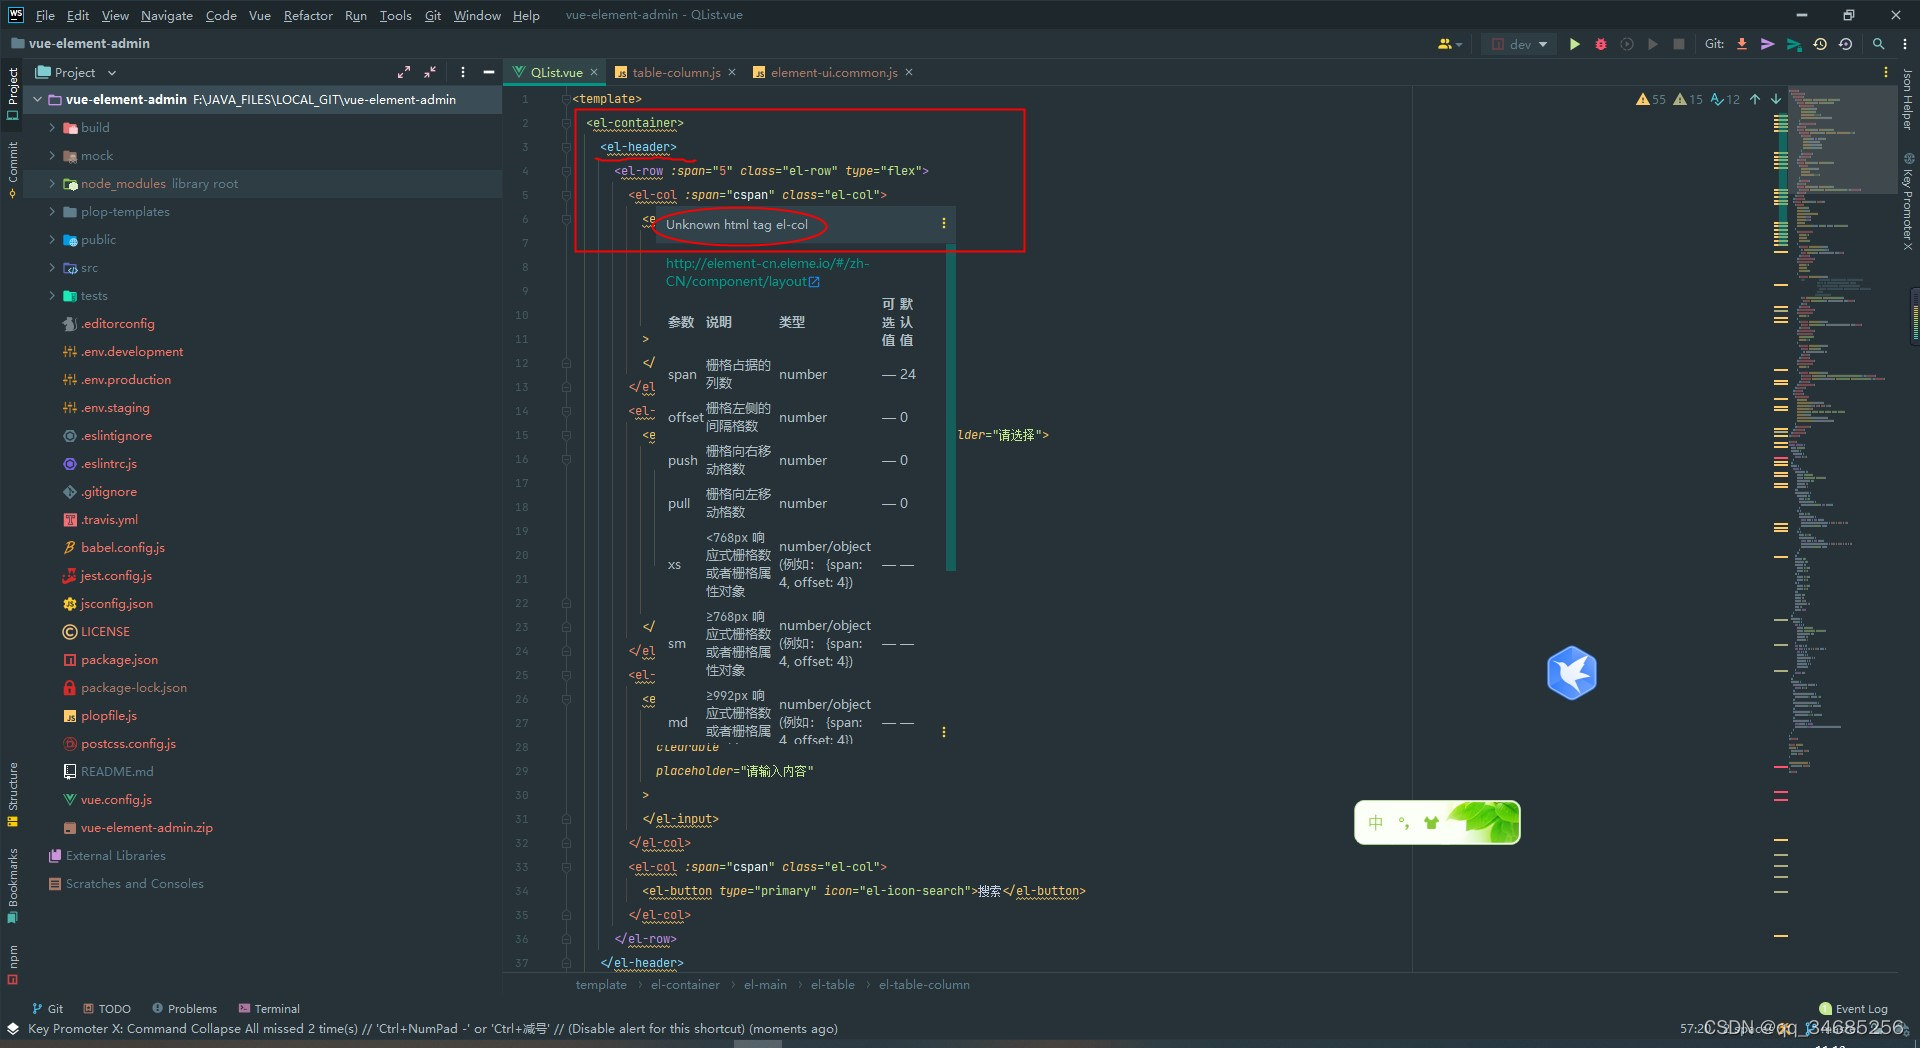This screenshot has height=1048, width=1920.
Task: Click the purple Git Commit icon
Action: pos(1768,44)
